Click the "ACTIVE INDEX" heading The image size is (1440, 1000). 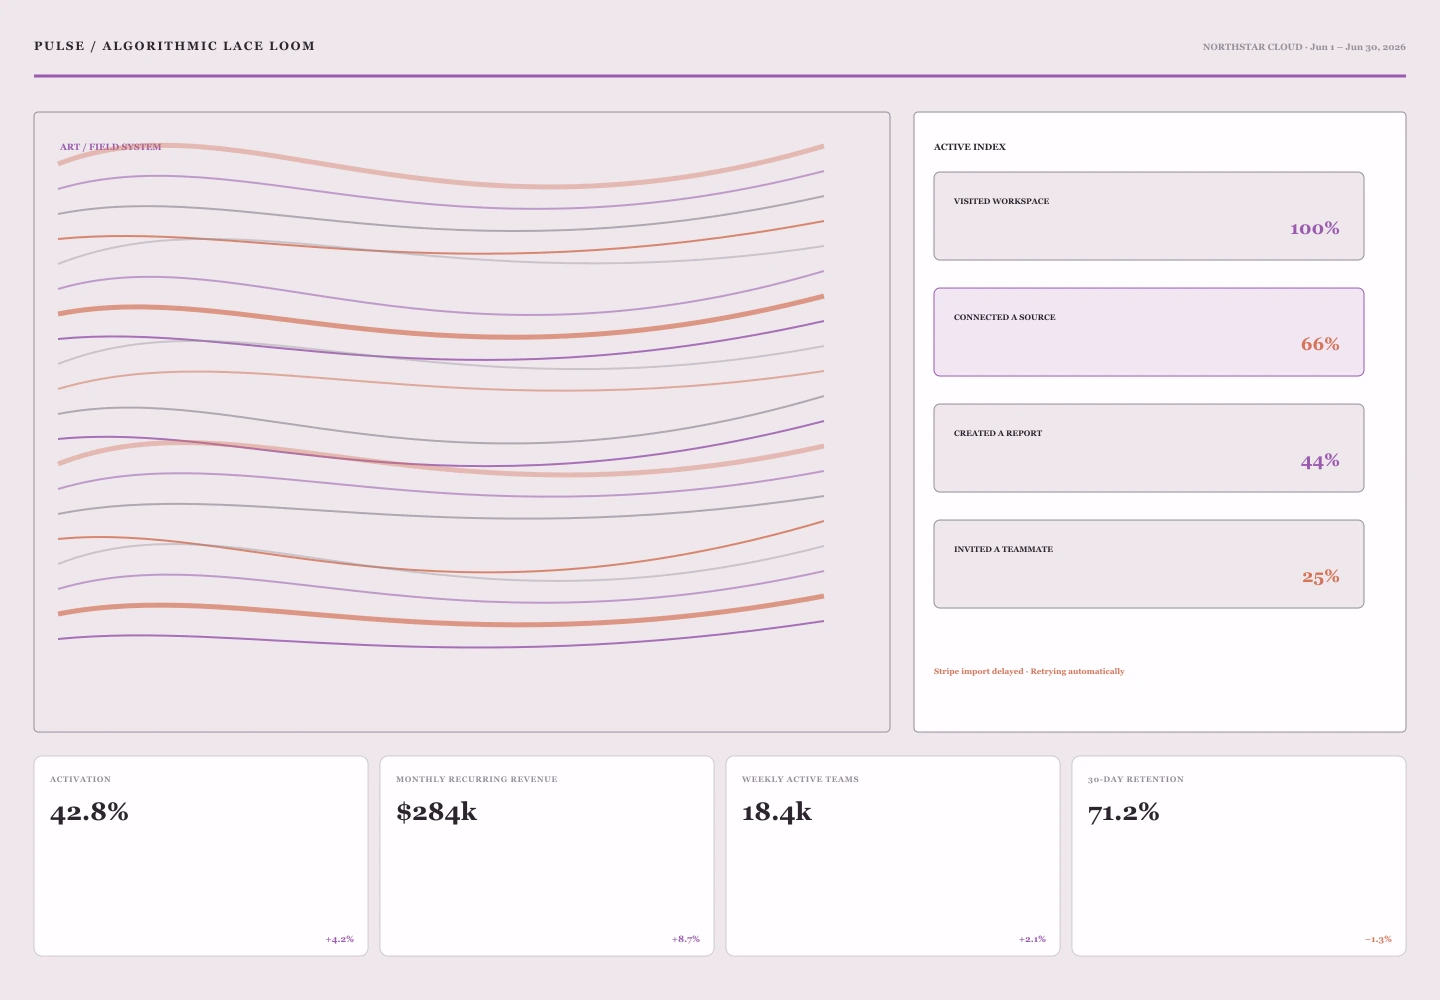pyautogui.click(x=970, y=147)
